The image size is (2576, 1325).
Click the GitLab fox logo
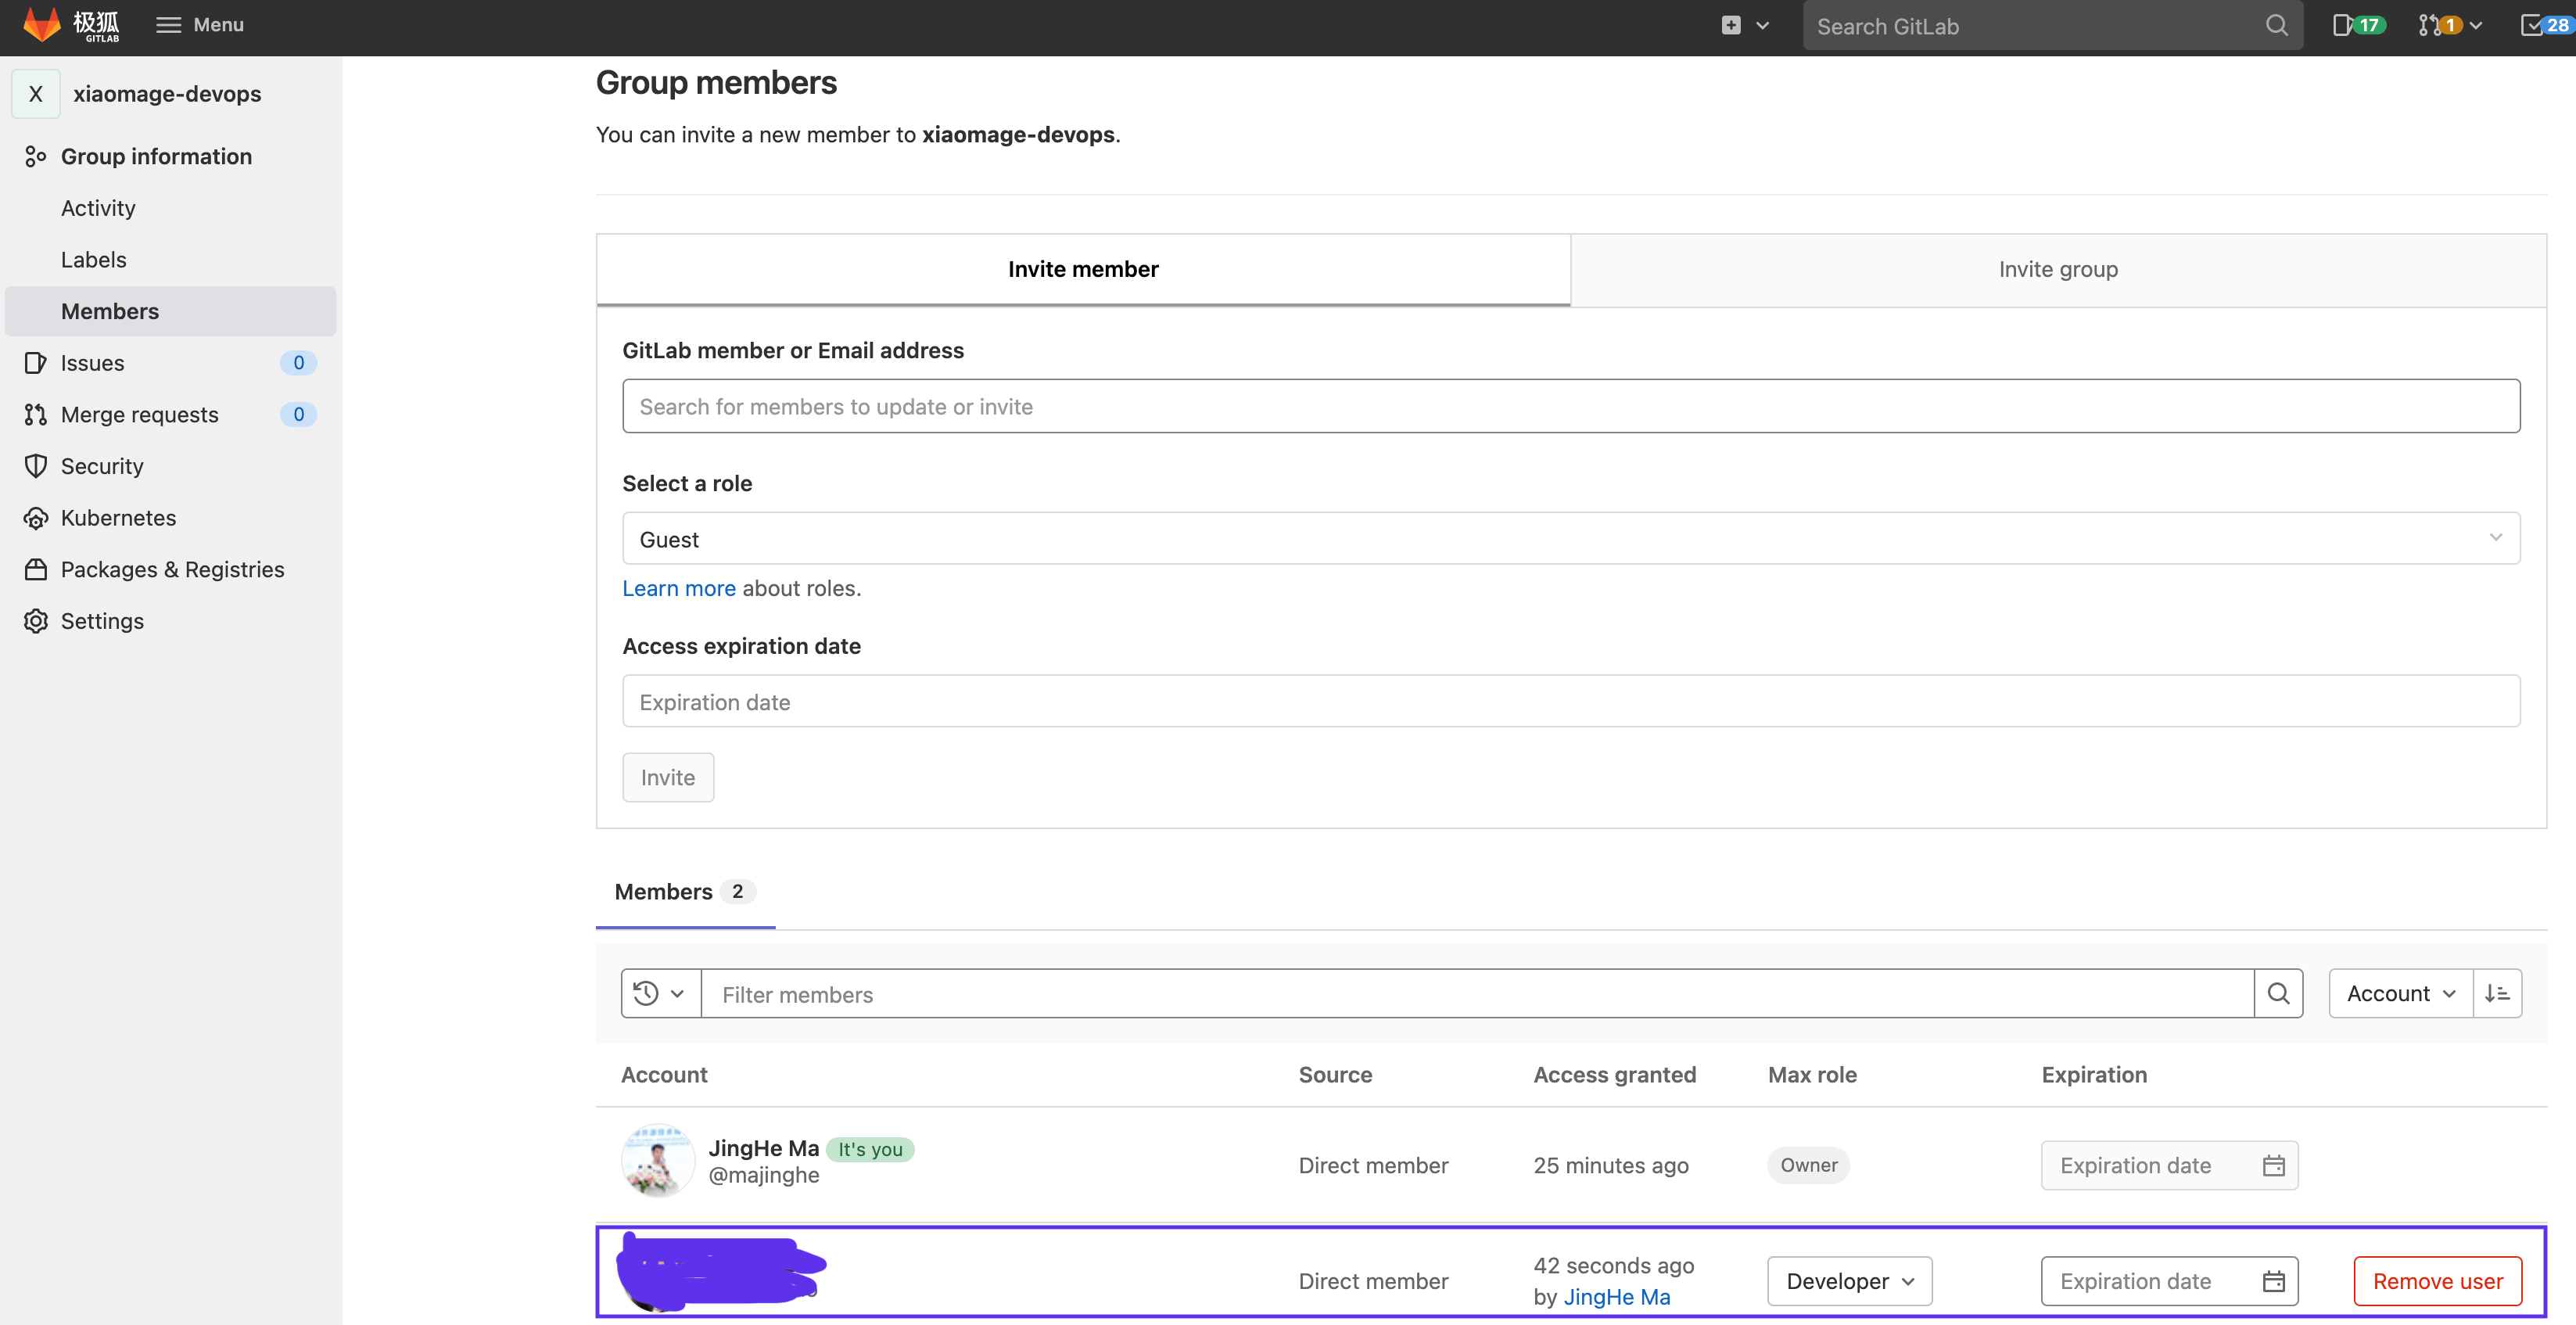(42, 25)
